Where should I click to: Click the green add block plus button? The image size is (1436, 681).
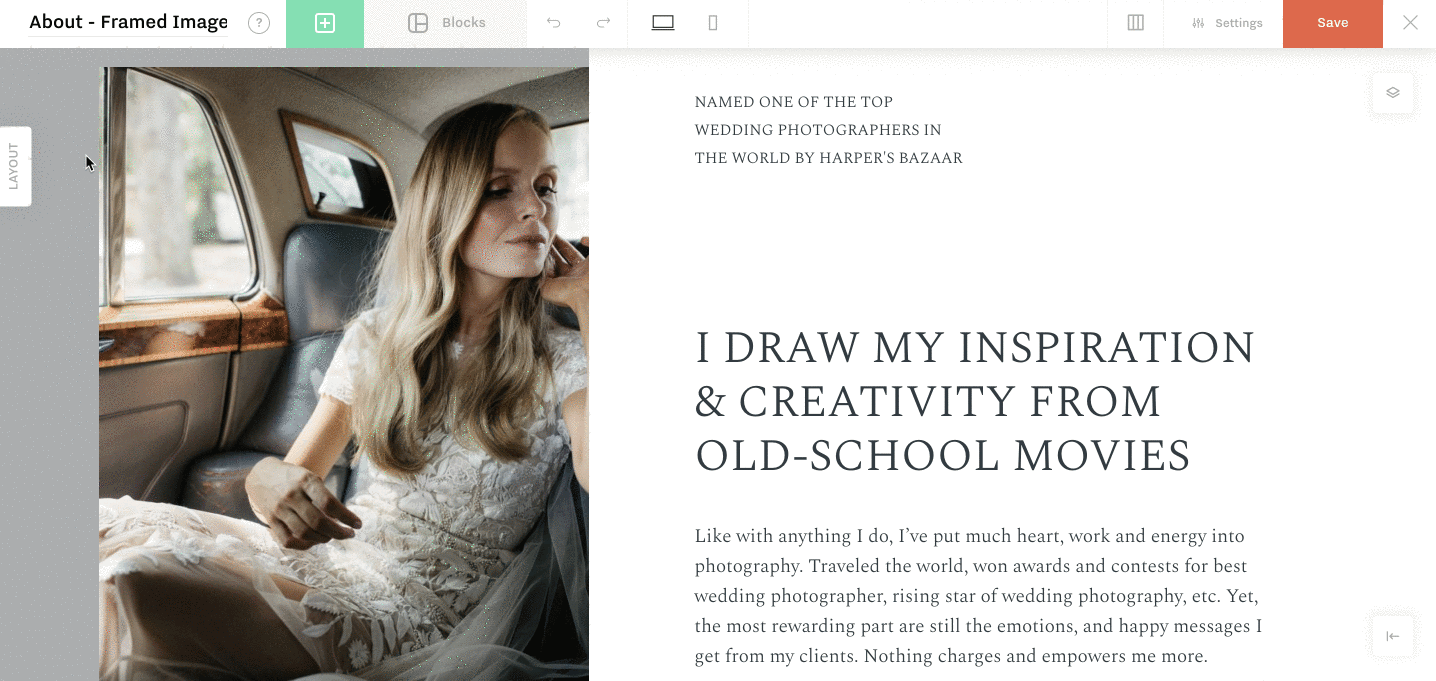click(x=325, y=23)
